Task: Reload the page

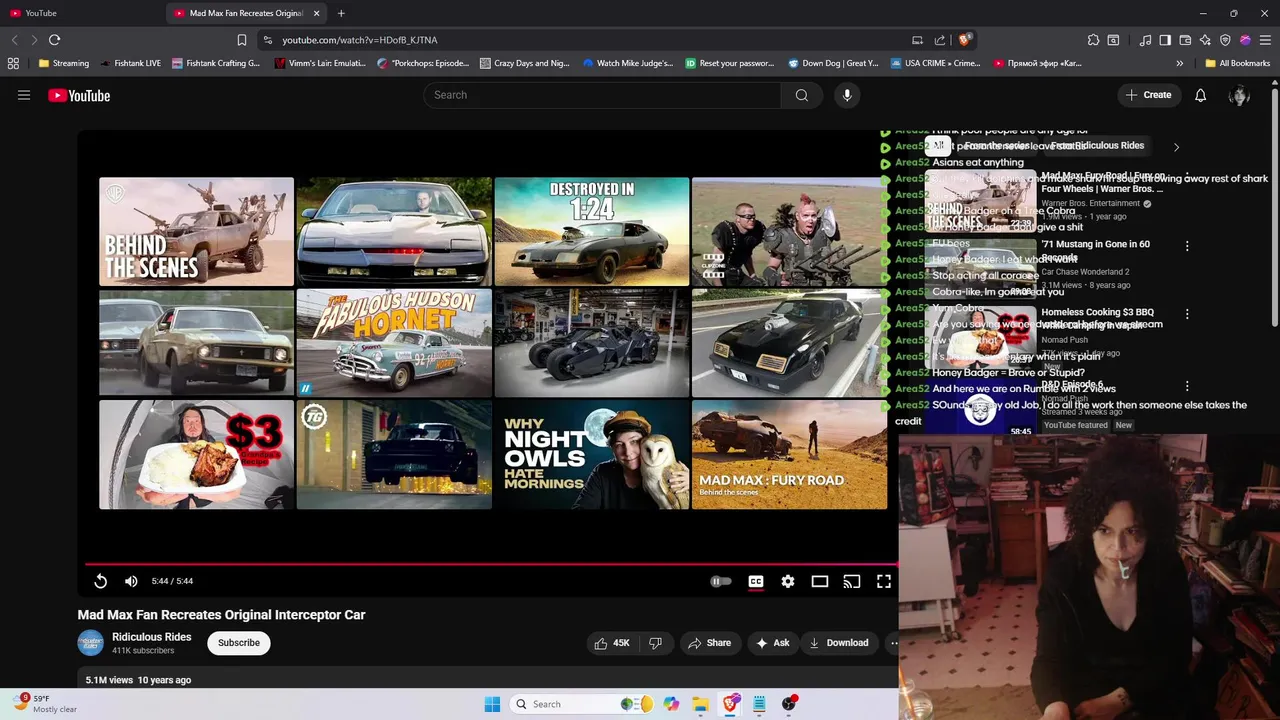Action: pyautogui.click(x=54, y=40)
